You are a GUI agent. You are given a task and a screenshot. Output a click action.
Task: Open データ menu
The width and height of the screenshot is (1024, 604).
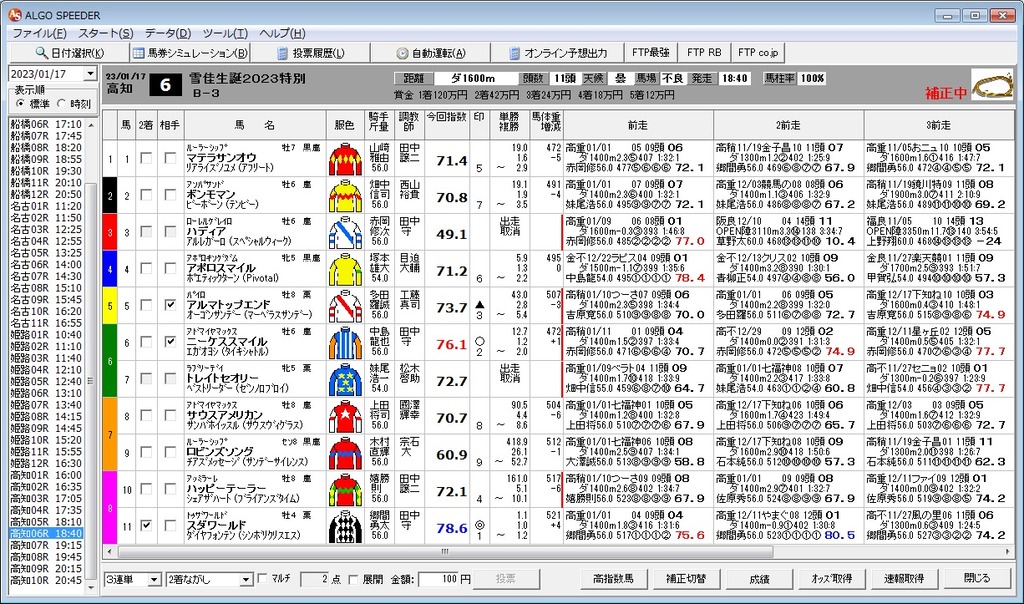(x=168, y=33)
